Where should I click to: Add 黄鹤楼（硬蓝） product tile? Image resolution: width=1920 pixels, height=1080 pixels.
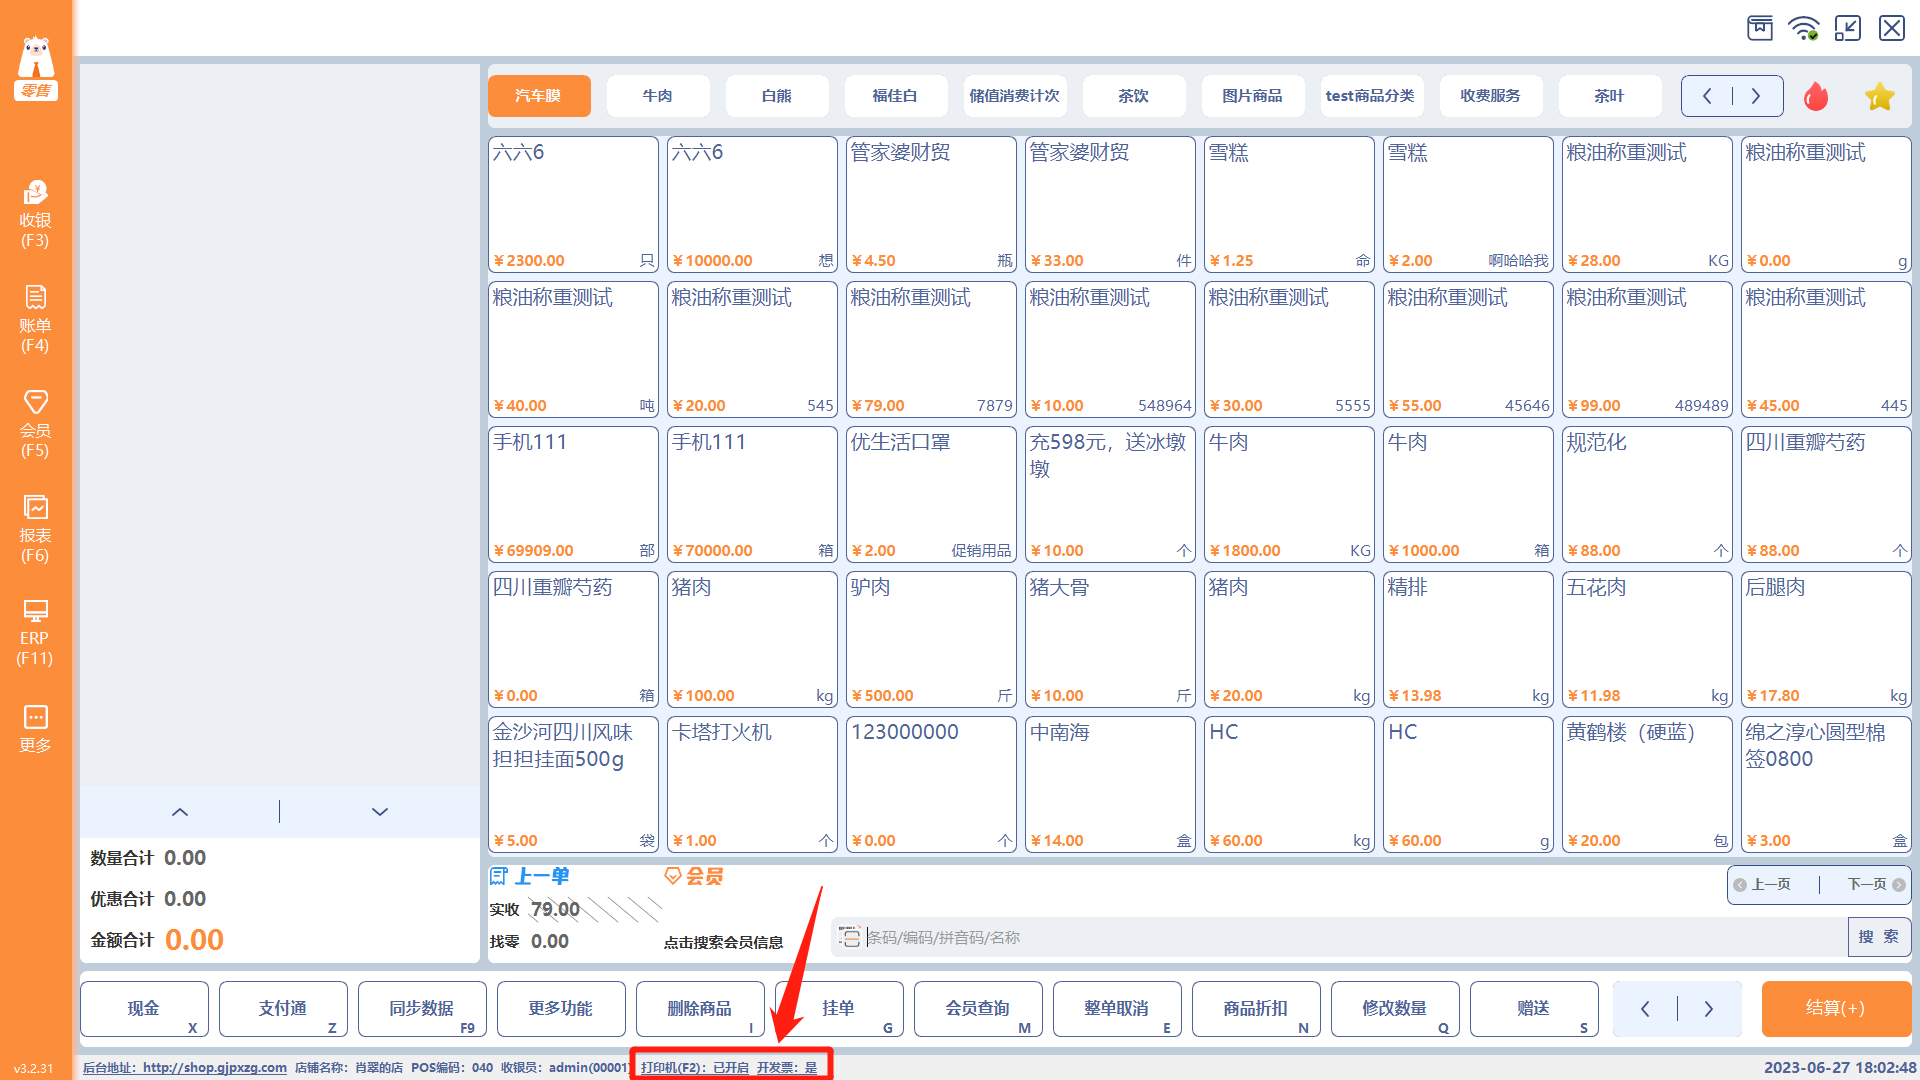[1647, 785]
